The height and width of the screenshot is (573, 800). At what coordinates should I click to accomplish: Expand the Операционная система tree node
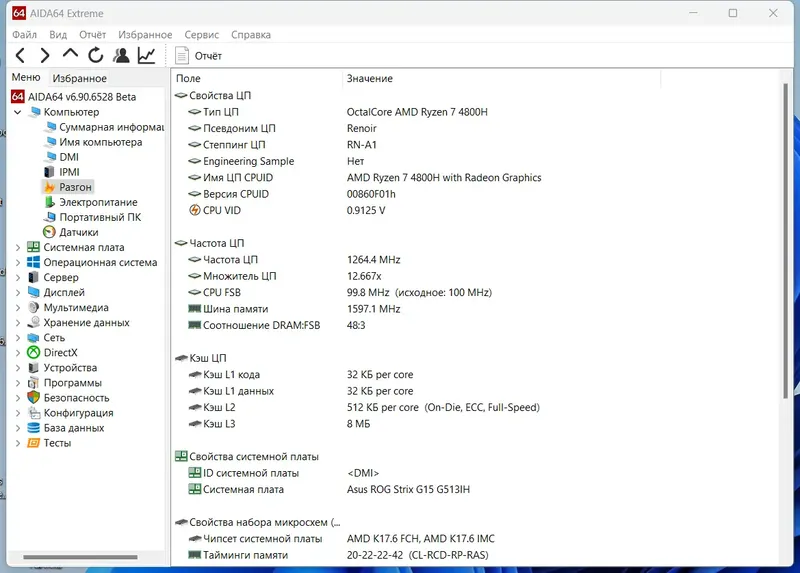click(x=18, y=262)
